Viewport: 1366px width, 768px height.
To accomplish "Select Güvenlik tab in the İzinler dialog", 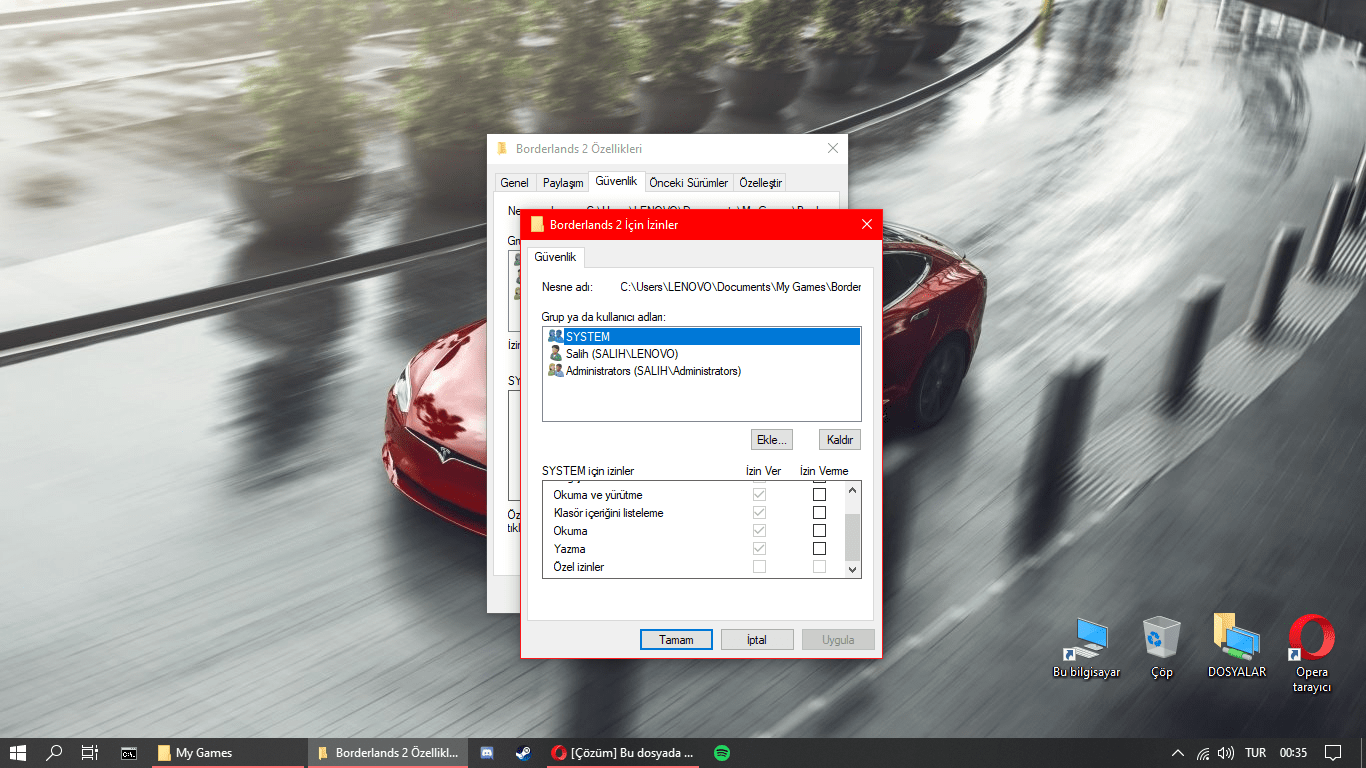I will (x=555, y=257).
